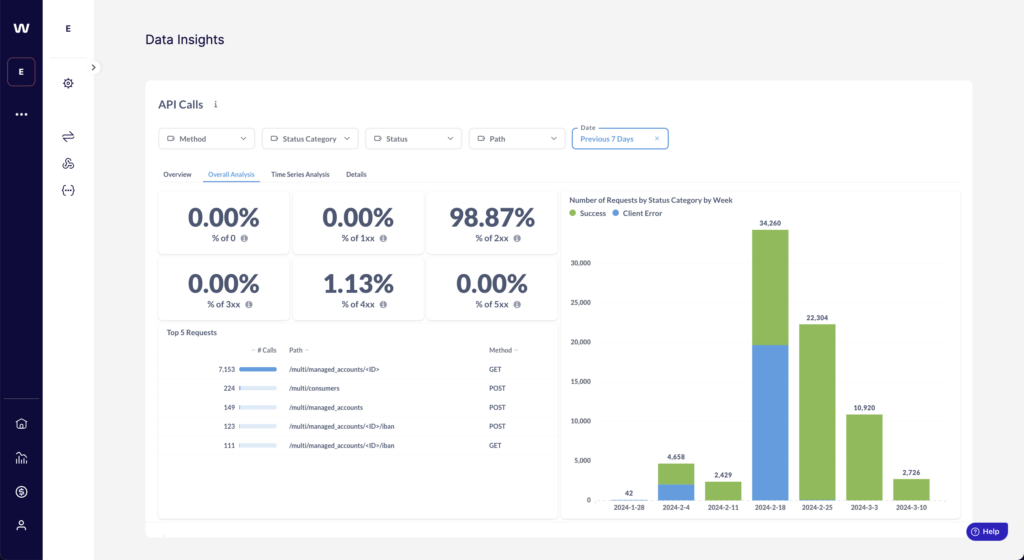Image resolution: width=1024 pixels, height=560 pixels.
Task: Open the transfers arrows icon in sidebar
Action: coord(68,136)
